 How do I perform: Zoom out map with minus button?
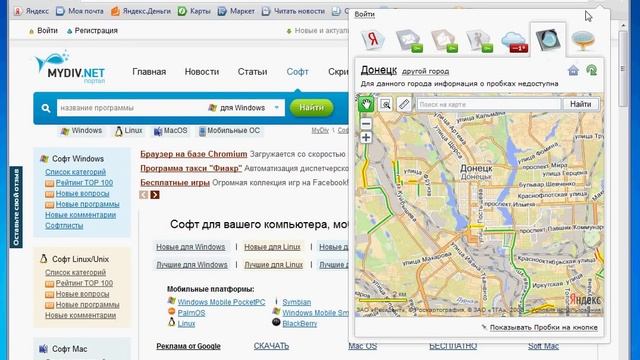point(366,123)
